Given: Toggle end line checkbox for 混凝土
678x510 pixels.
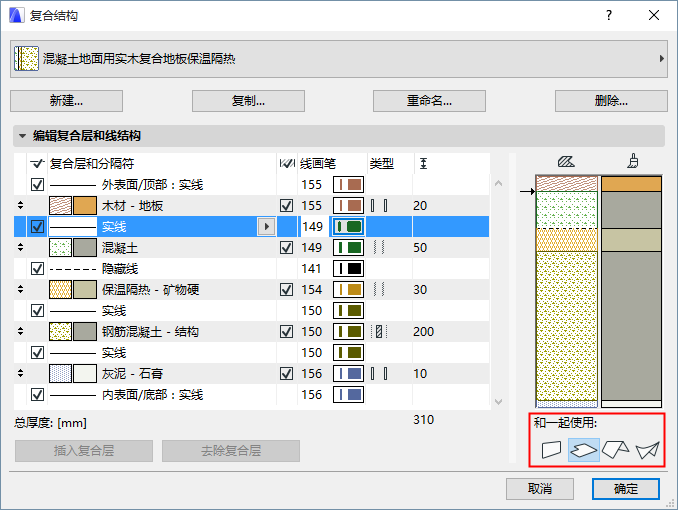Looking at the screenshot, I should coord(287,247).
